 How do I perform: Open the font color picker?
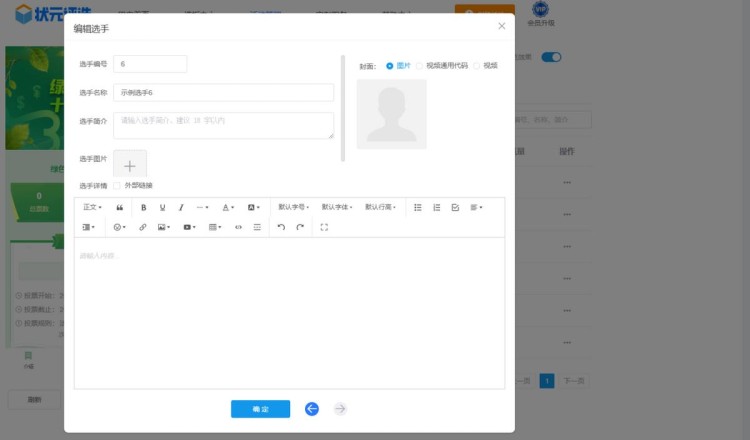point(228,208)
